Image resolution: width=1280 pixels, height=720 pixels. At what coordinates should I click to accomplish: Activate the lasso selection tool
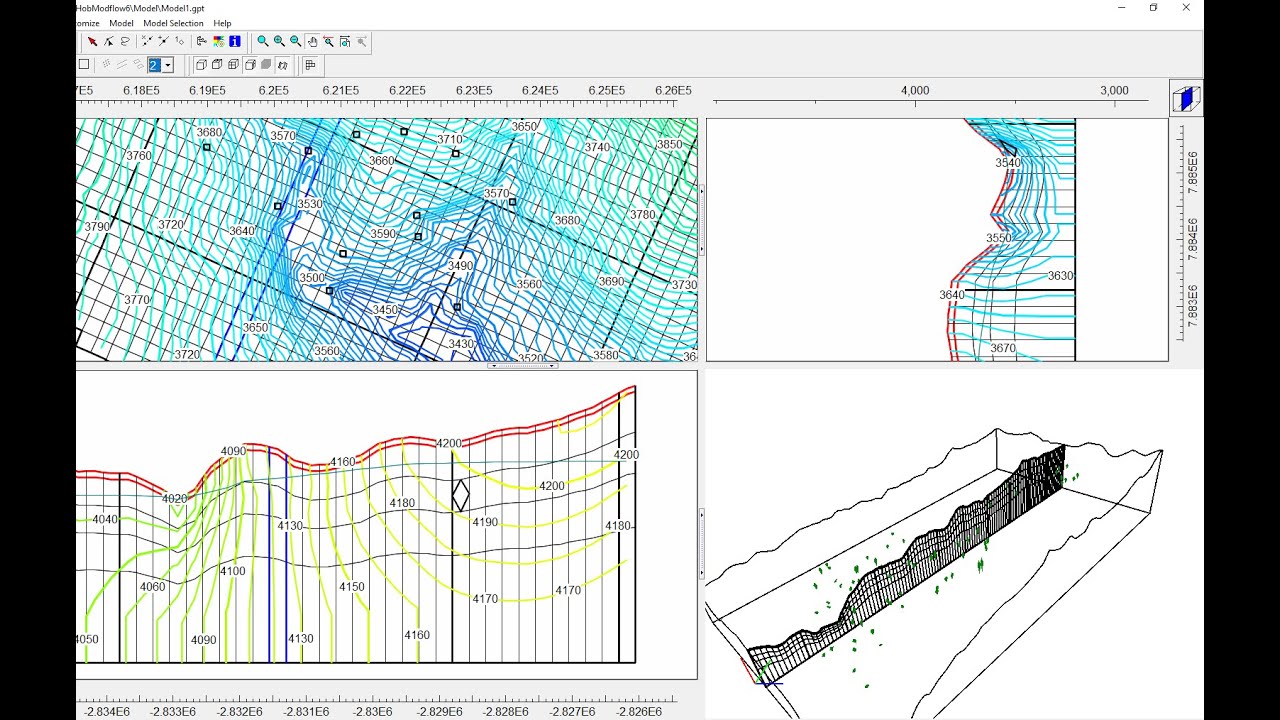(125, 41)
